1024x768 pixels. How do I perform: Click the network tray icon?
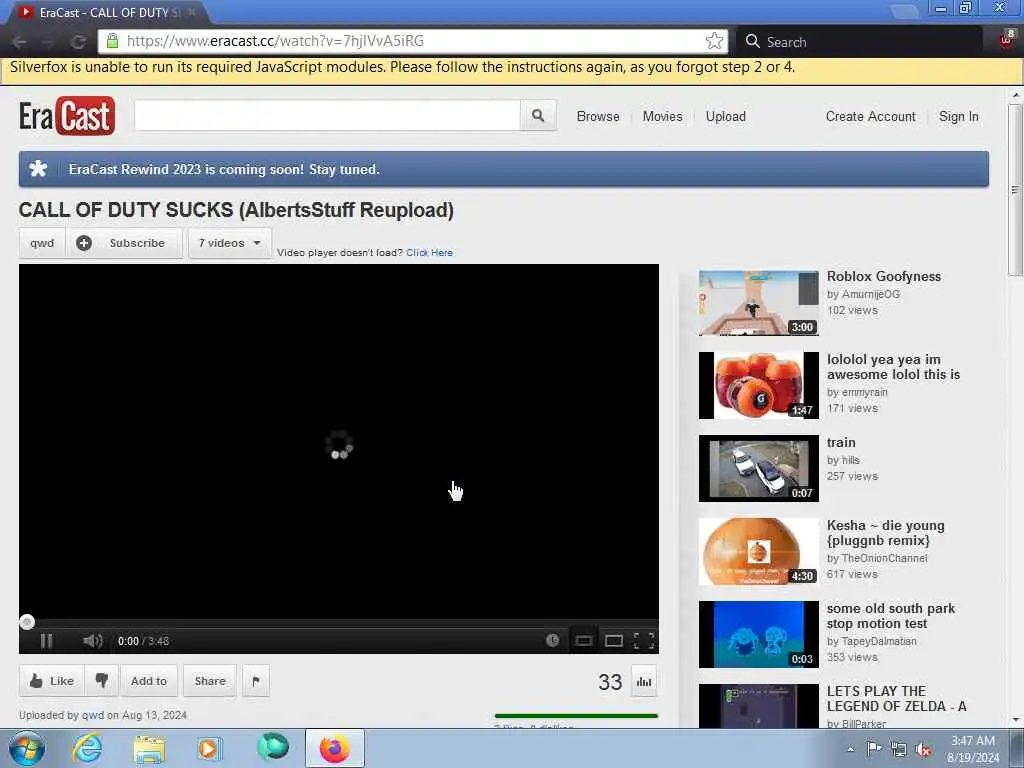(x=899, y=750)
